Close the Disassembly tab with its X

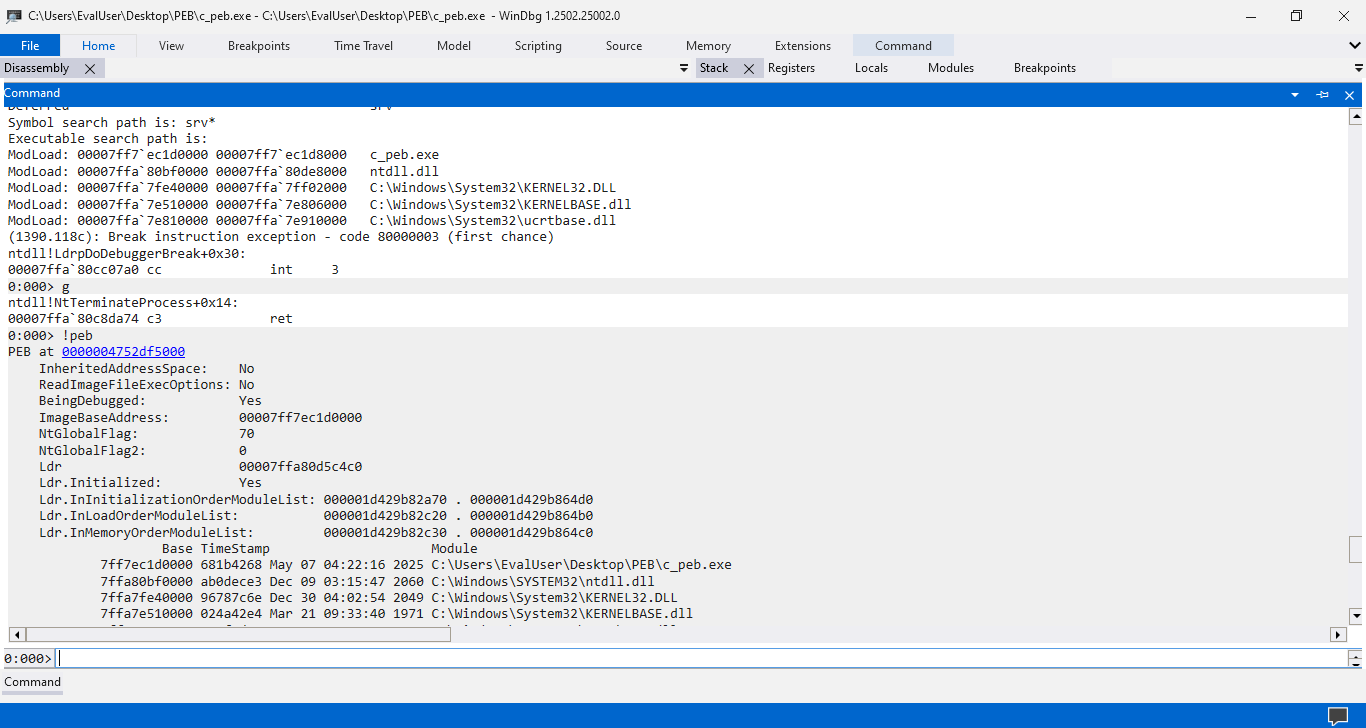[90, 68]
